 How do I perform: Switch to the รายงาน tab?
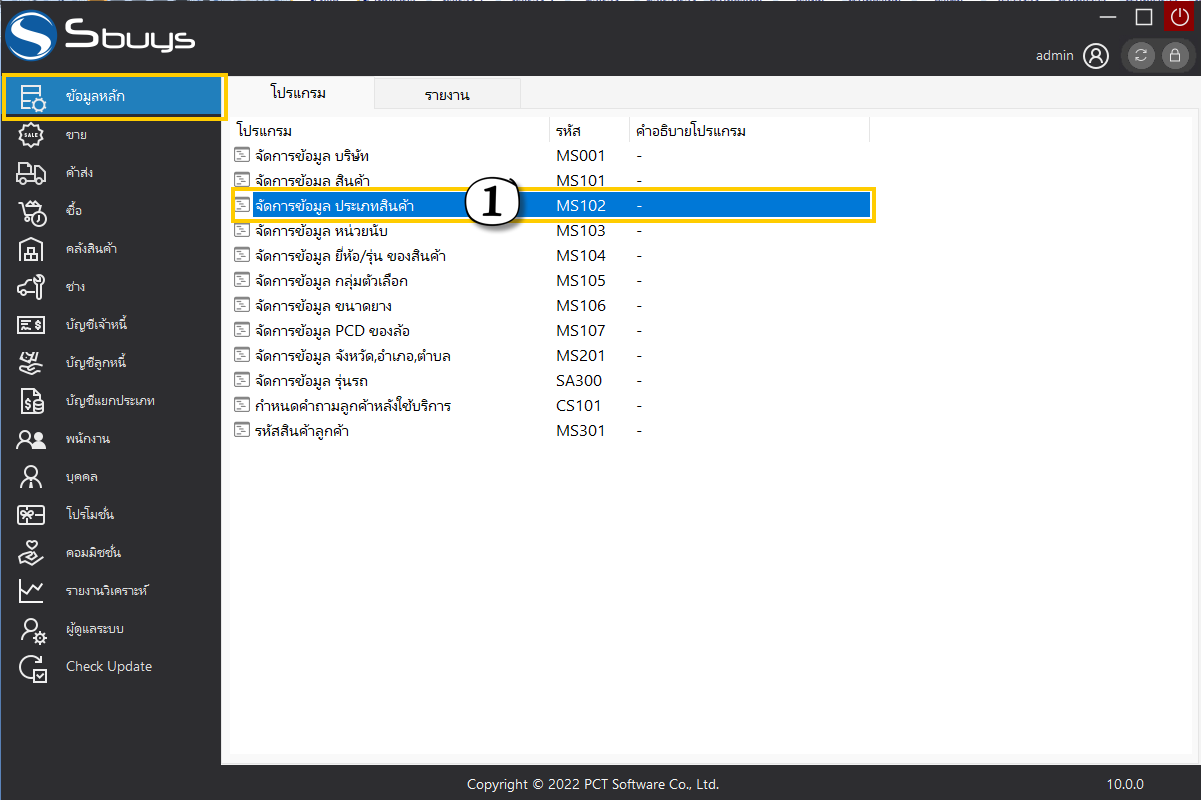[x=447, y=95]
